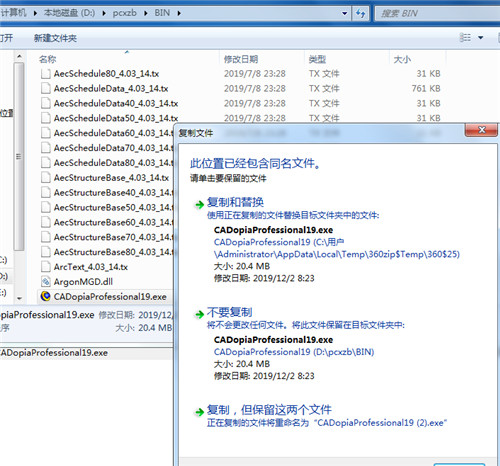The width and height of the screenshot is (500, 466).
Task: Select ArcText_4.03_14.tx file
Action: (x=91, y=267)
